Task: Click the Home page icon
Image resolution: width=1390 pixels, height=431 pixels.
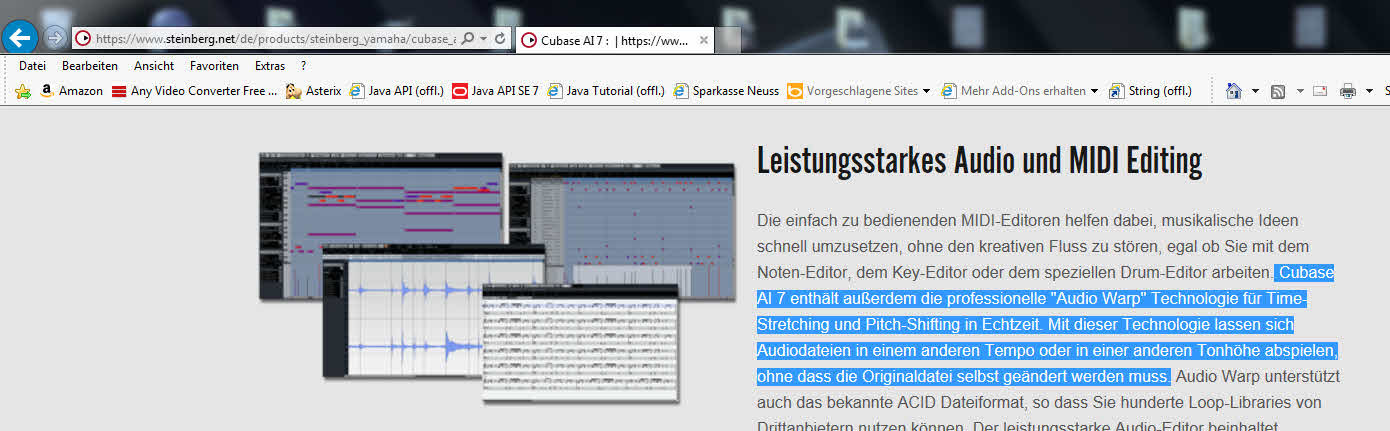Action: 1235,91
